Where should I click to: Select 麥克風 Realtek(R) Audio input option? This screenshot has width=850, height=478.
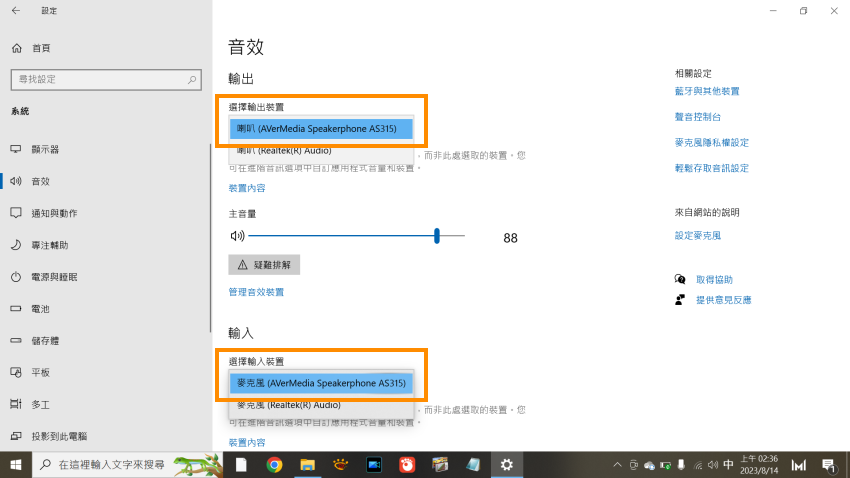tap(321, 405)
